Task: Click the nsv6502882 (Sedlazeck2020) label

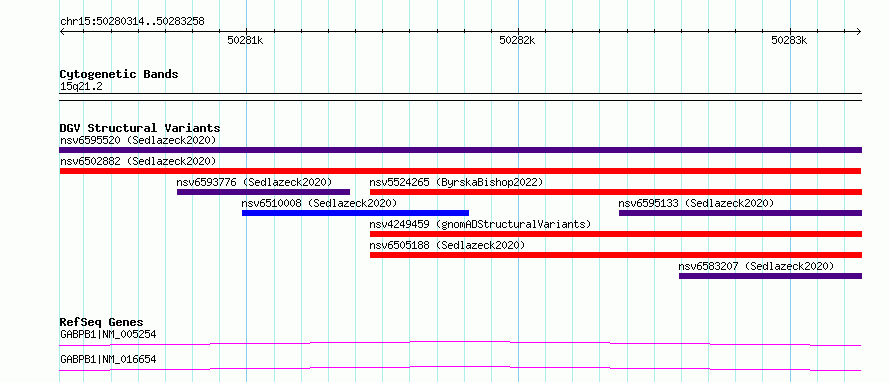Action: click(138, 161)
